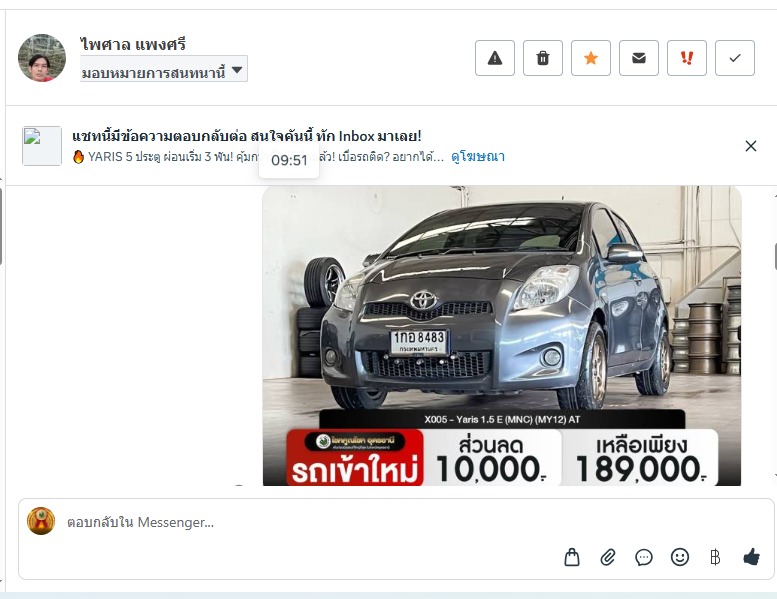Open the Yaris car image message
This screenshot has height=599, width=777.
pos(501,335)
